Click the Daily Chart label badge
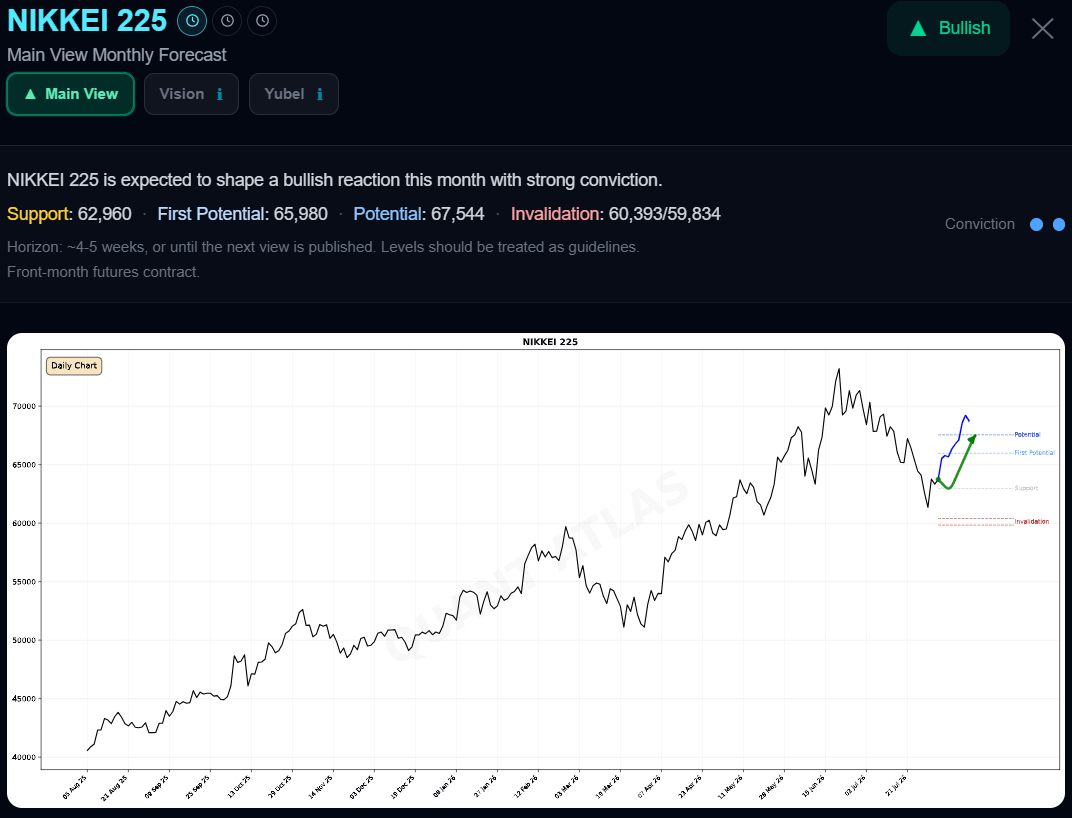 [x=74, y=366]
